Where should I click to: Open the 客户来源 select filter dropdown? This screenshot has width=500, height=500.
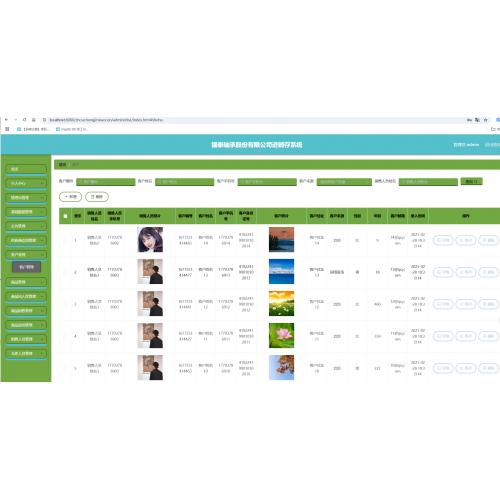(344, 182)
